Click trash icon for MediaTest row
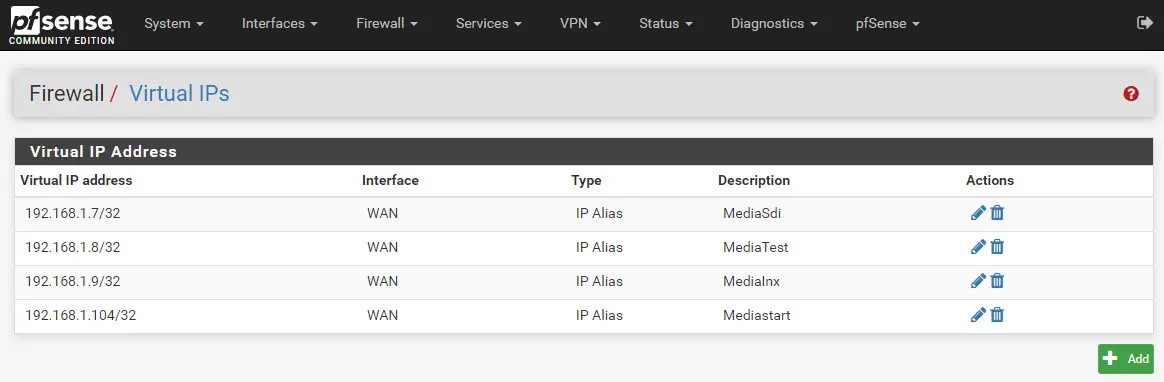Viewport: 1164px width, 382px height. click(997, 247)
